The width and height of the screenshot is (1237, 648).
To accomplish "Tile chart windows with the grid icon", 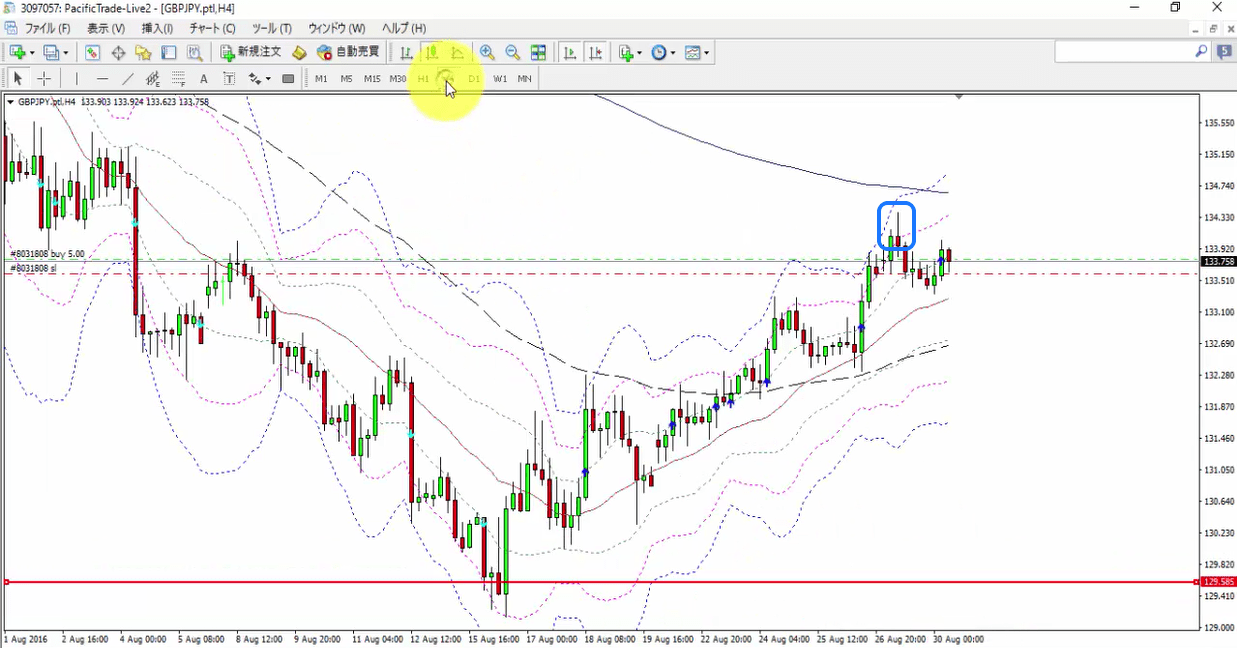I will pos(538,52).
